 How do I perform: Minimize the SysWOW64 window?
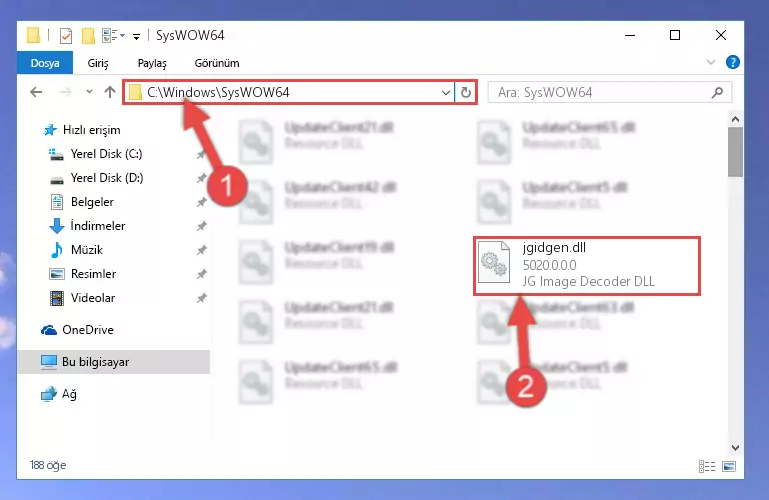(630, 35)
